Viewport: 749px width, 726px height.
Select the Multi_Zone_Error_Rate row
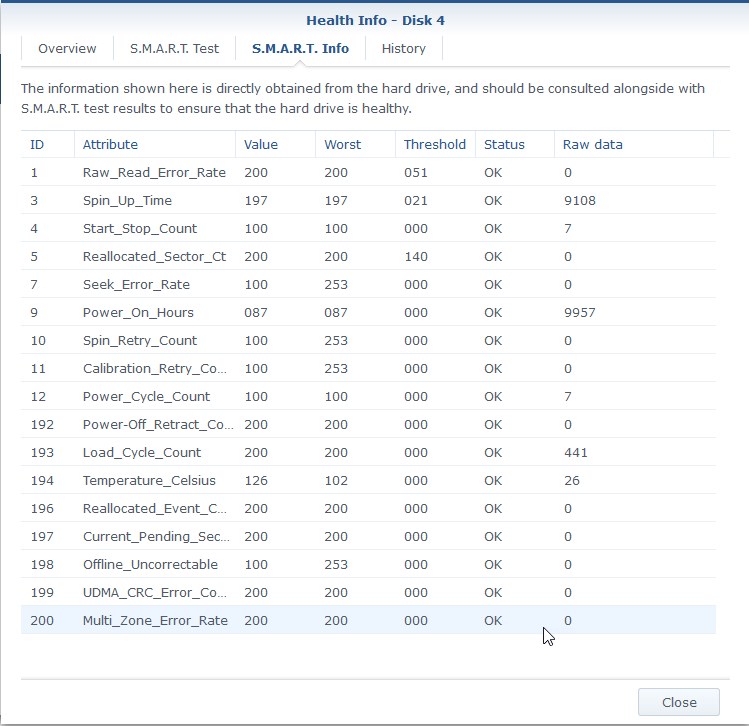pyautogui.click(x=368, y=620)
